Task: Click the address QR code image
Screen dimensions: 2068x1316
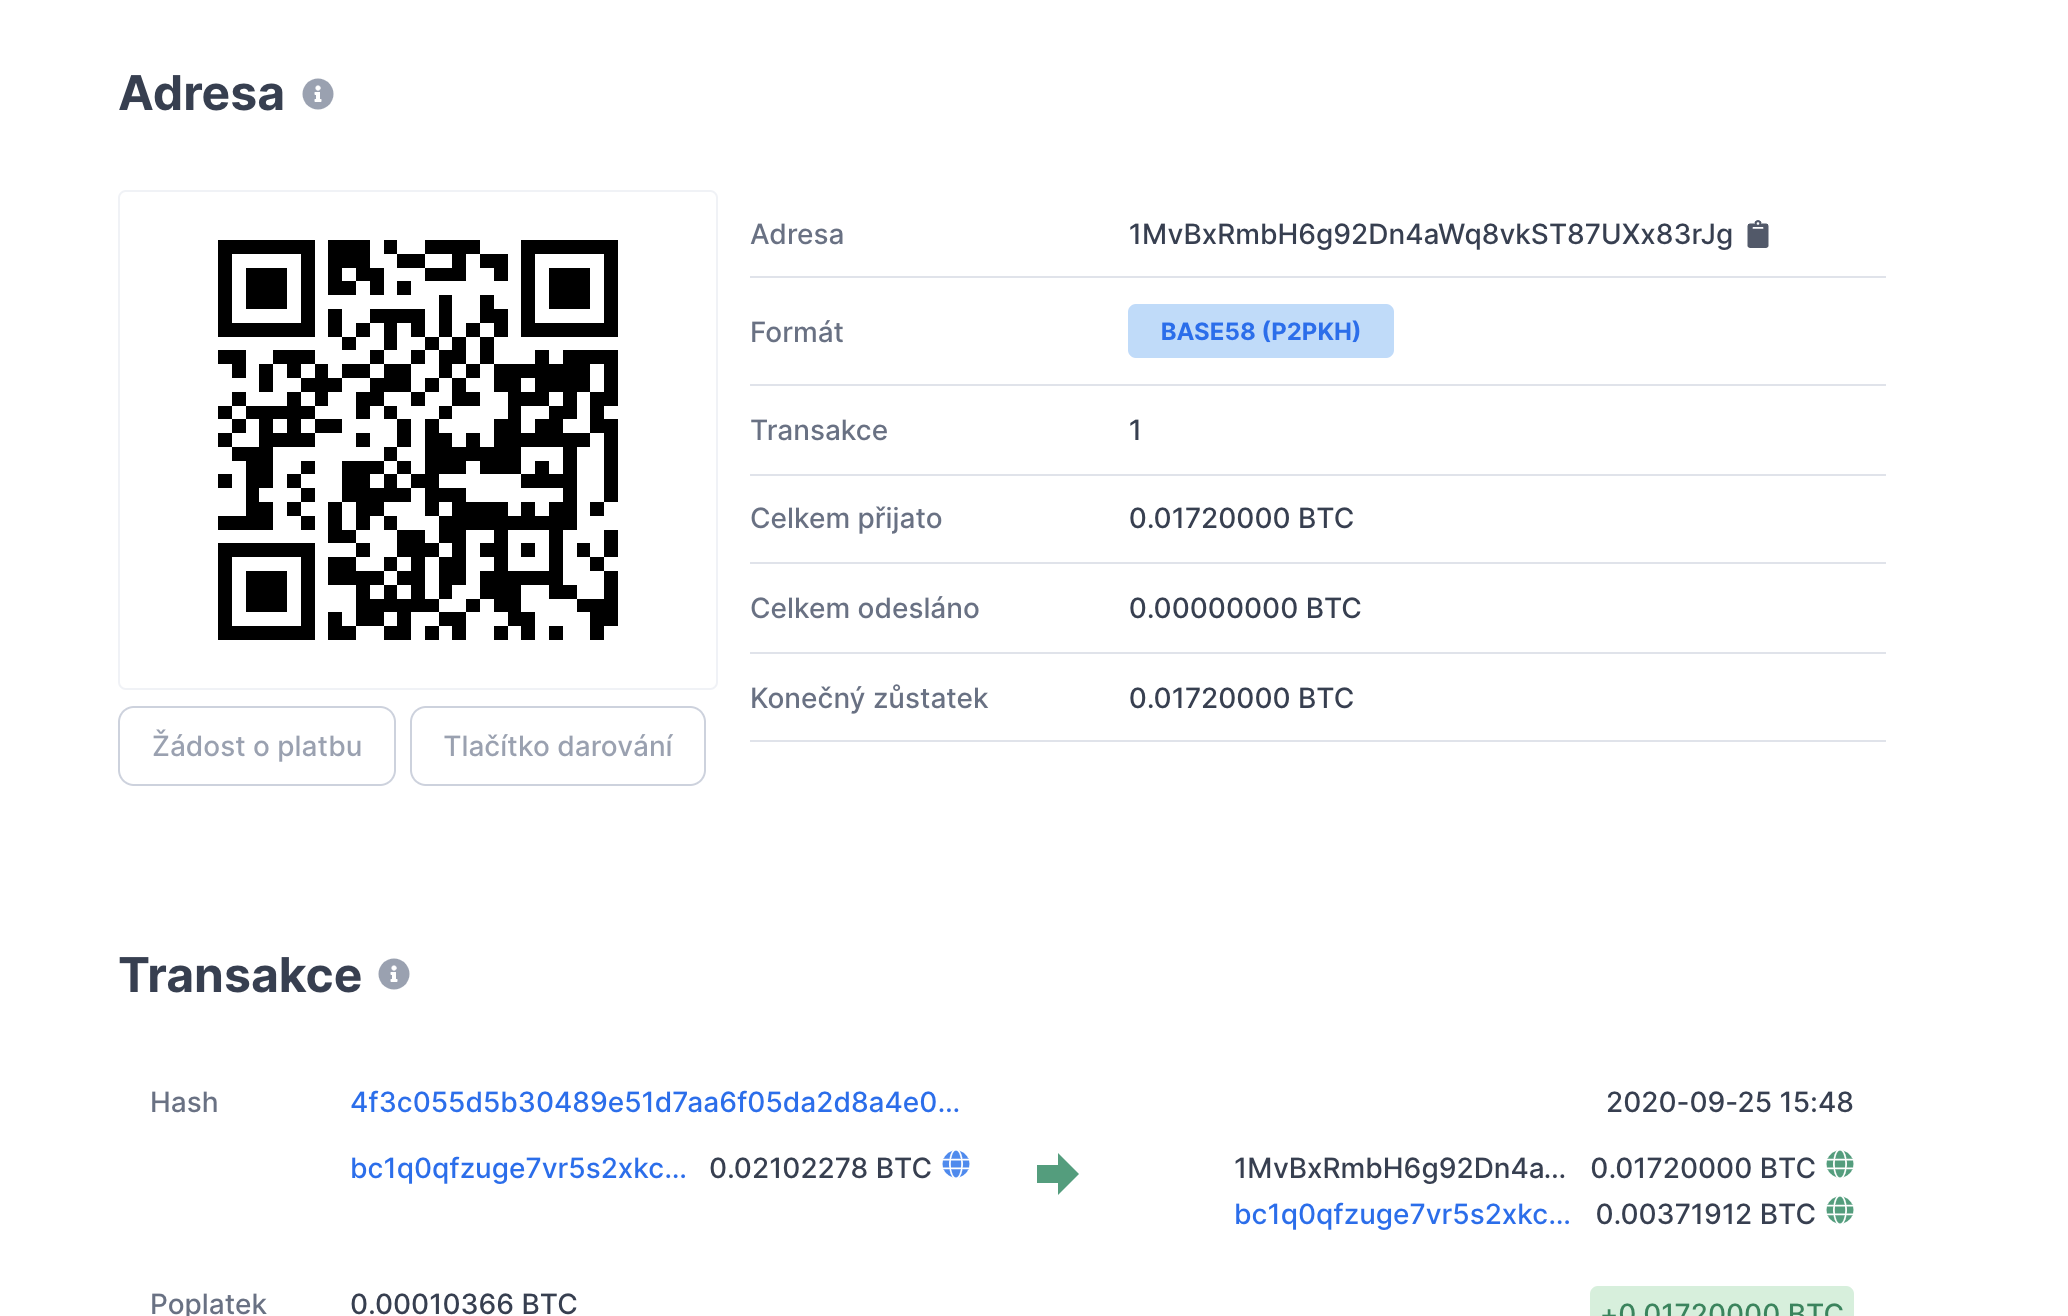Action: point(418,440)
